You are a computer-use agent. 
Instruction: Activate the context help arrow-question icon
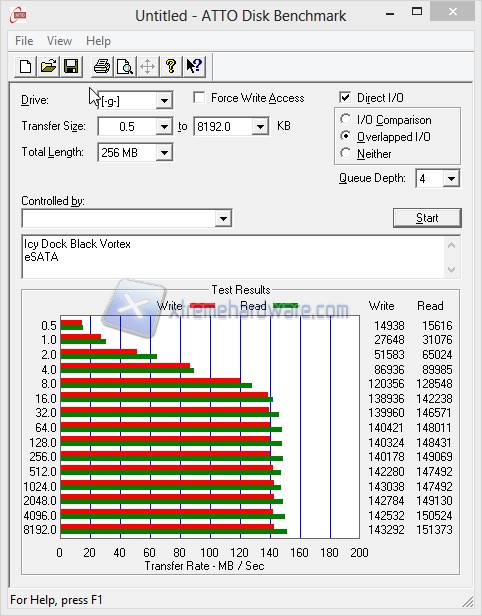point(194,66)
